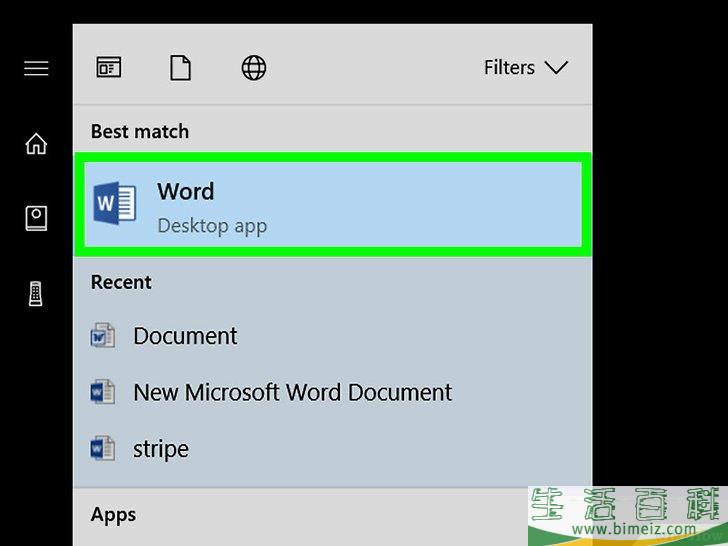Screen dimensions: 728x546
Task: Click the Word app icon in Best match
Action: point(114,203)
